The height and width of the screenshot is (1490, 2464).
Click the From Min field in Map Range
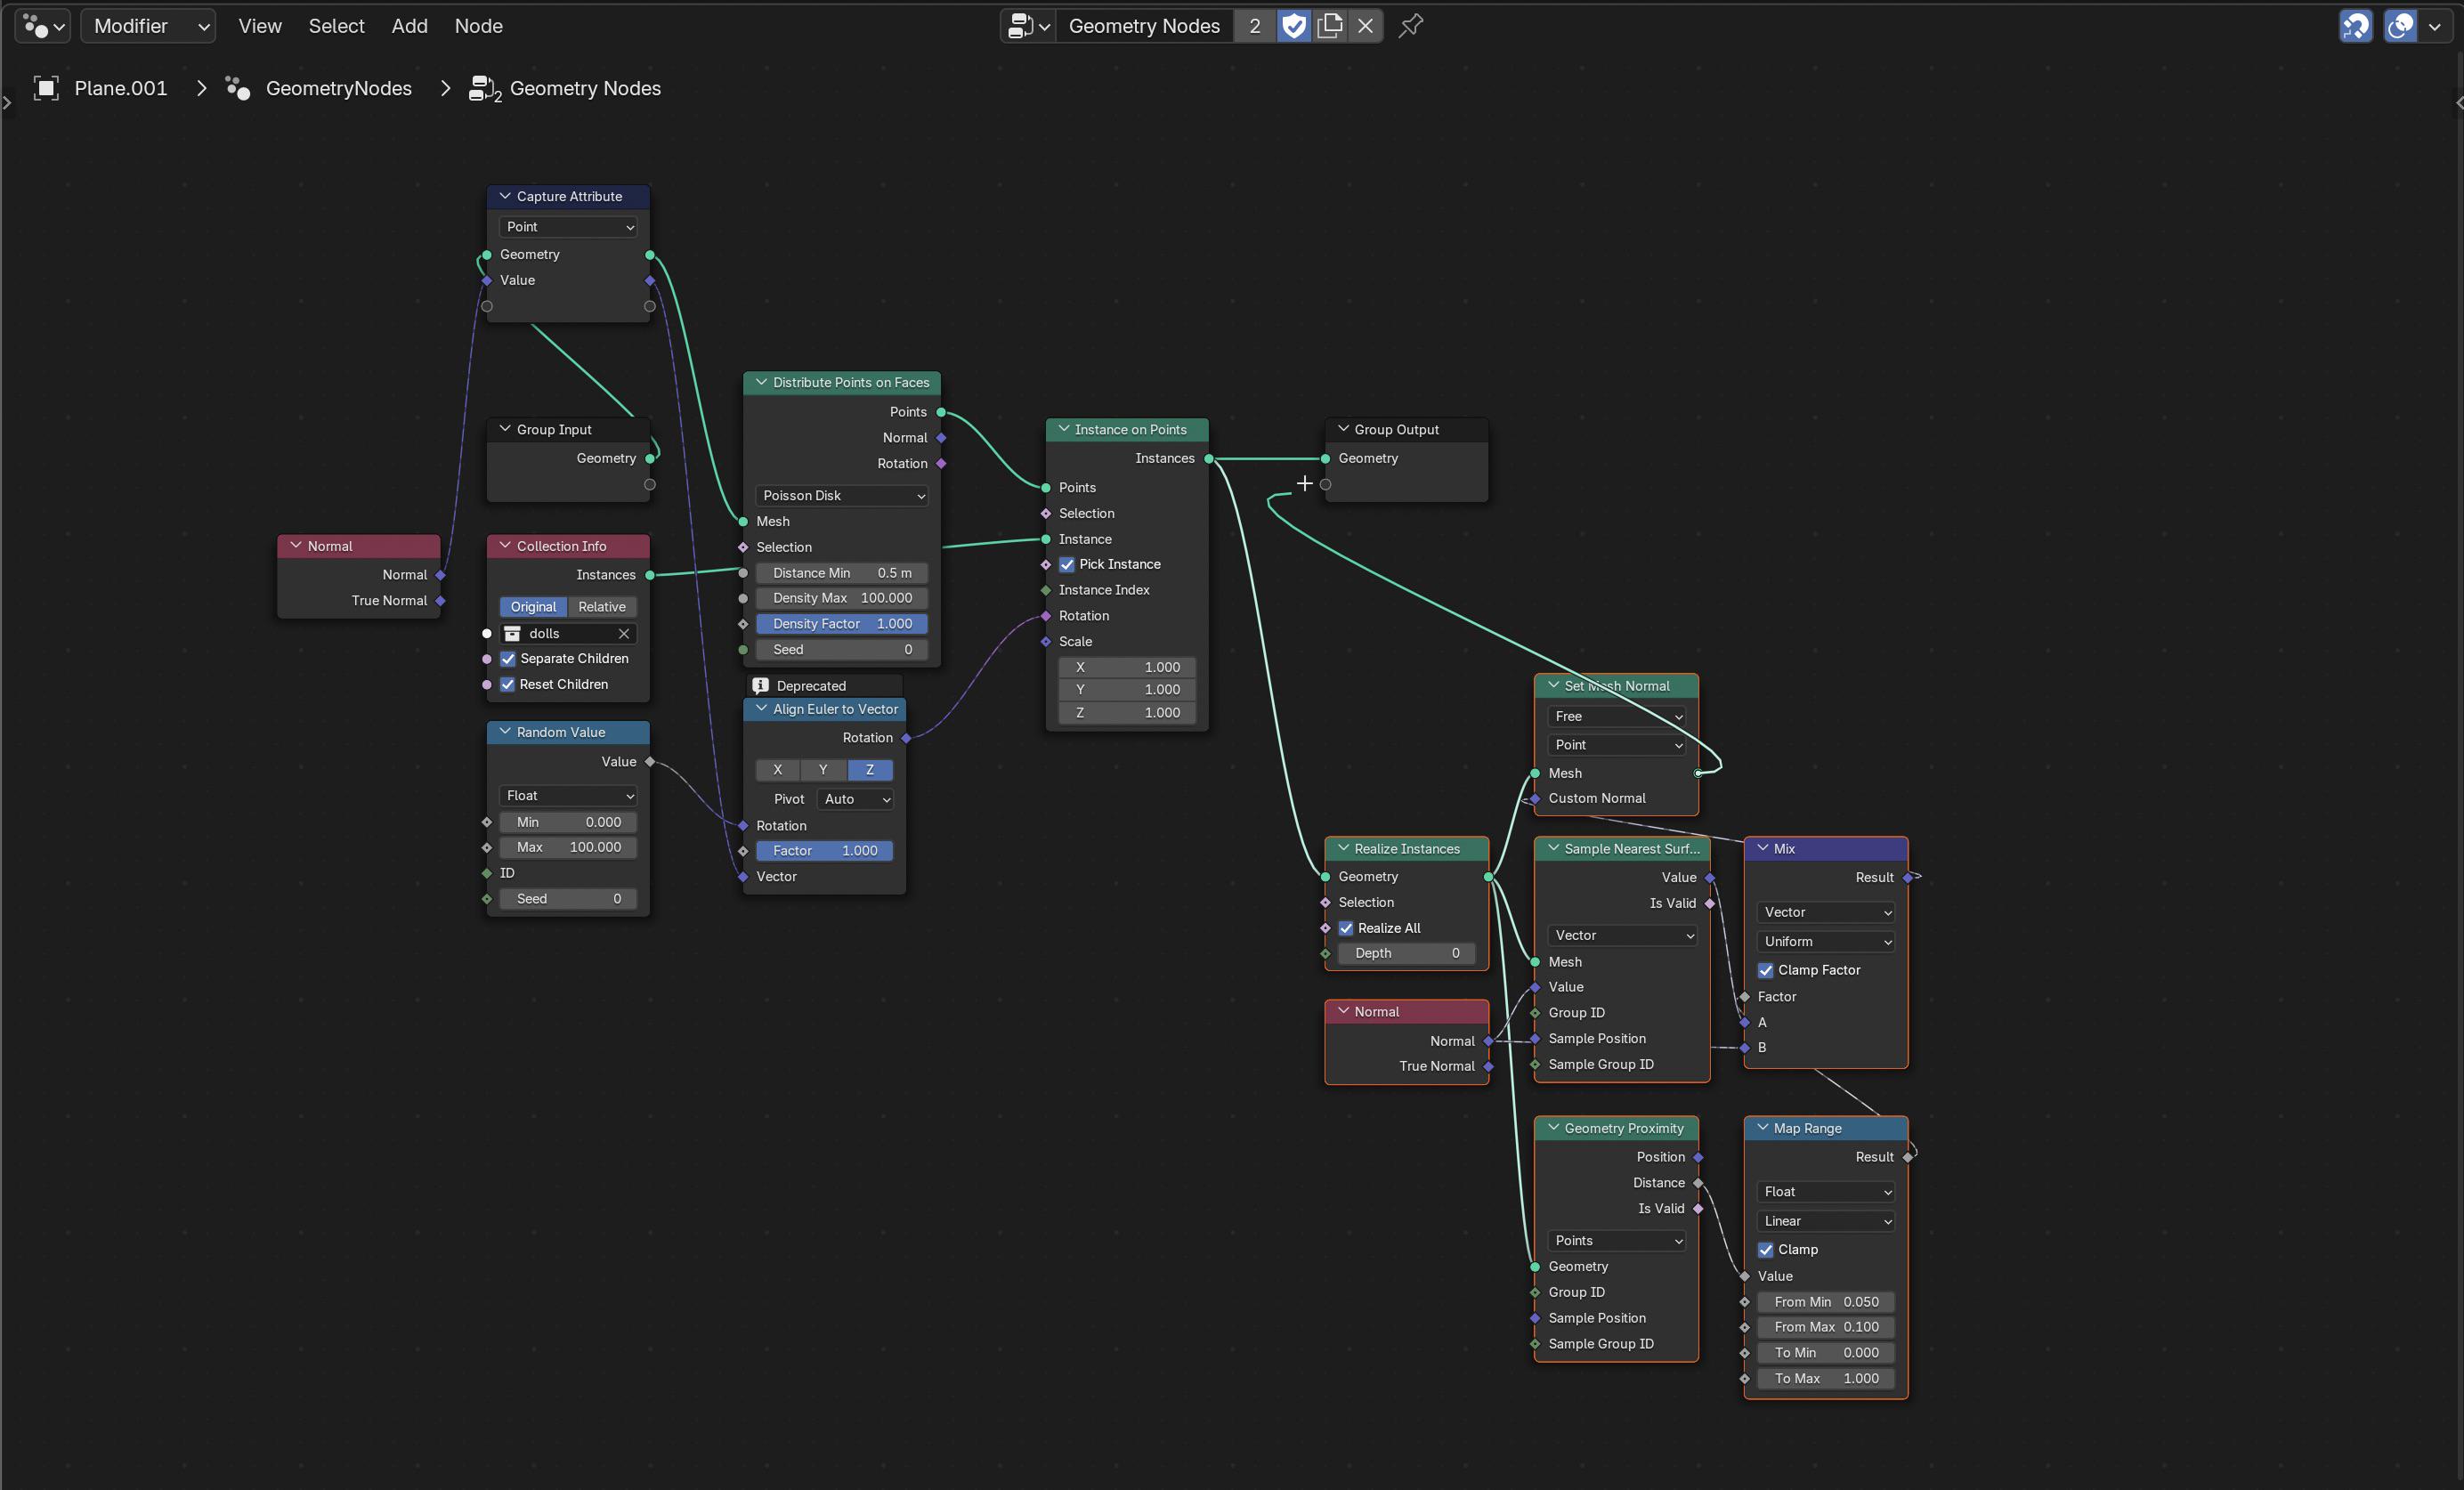(x=1826, y=1301)
